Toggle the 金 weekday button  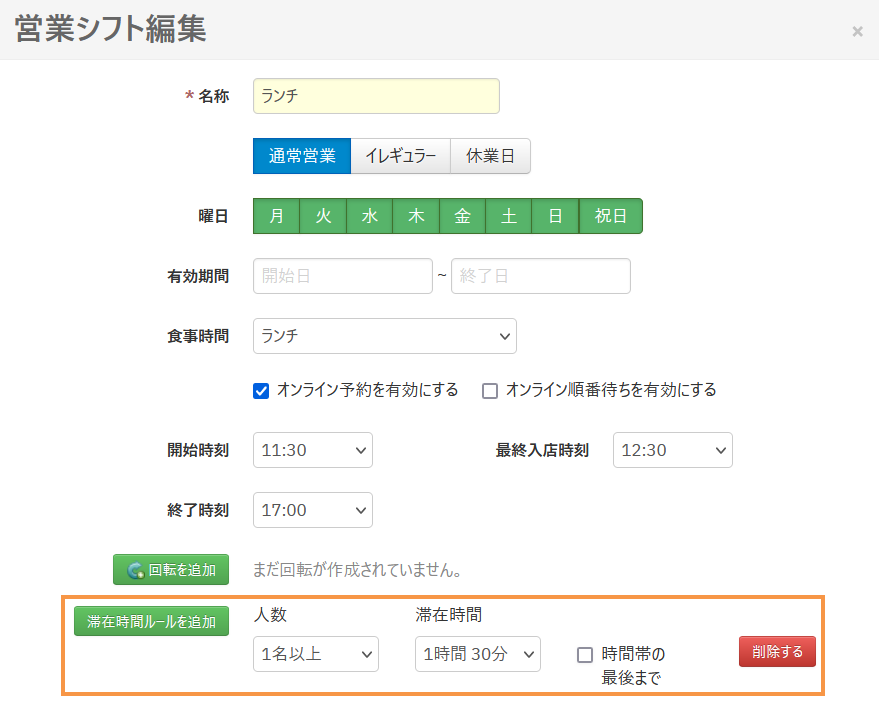pos(462,216)
